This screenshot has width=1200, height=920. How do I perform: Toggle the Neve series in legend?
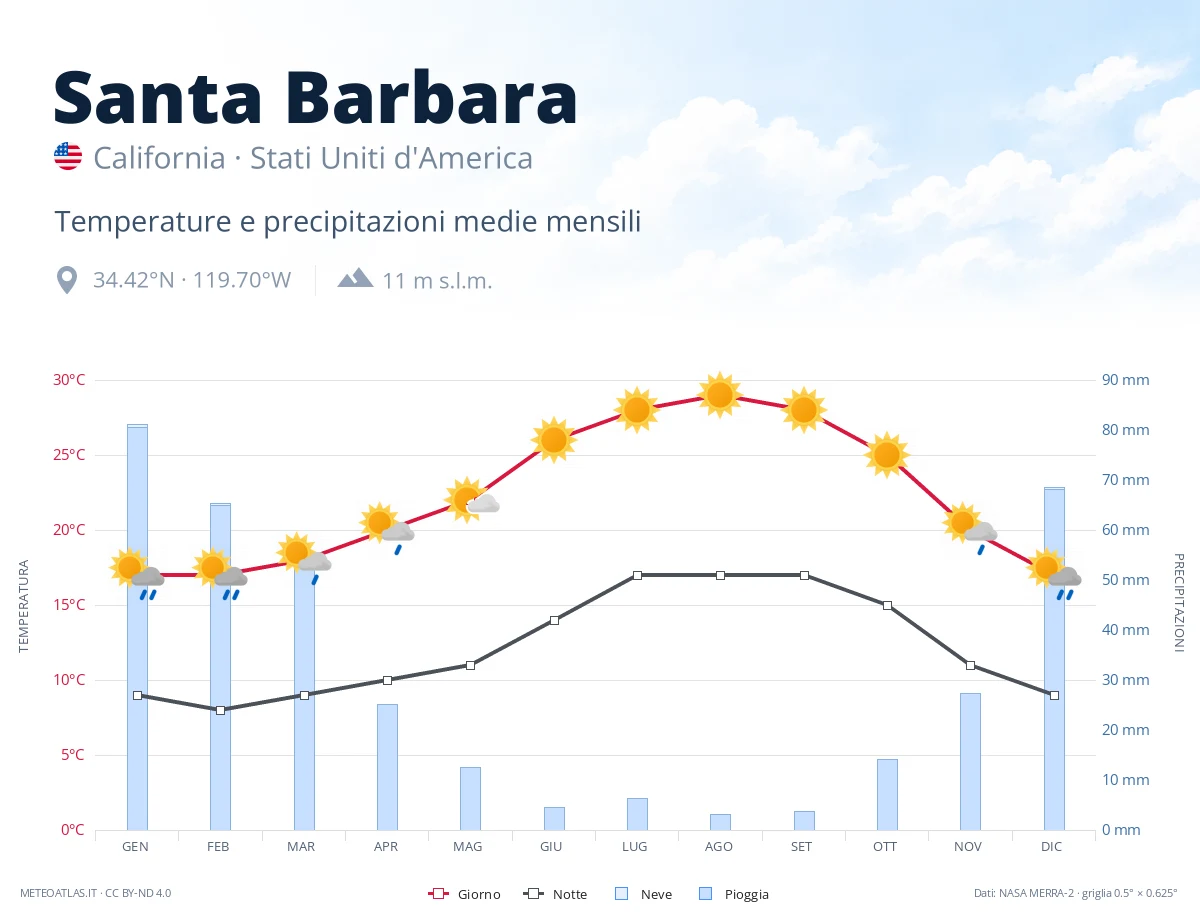[643, 894]
